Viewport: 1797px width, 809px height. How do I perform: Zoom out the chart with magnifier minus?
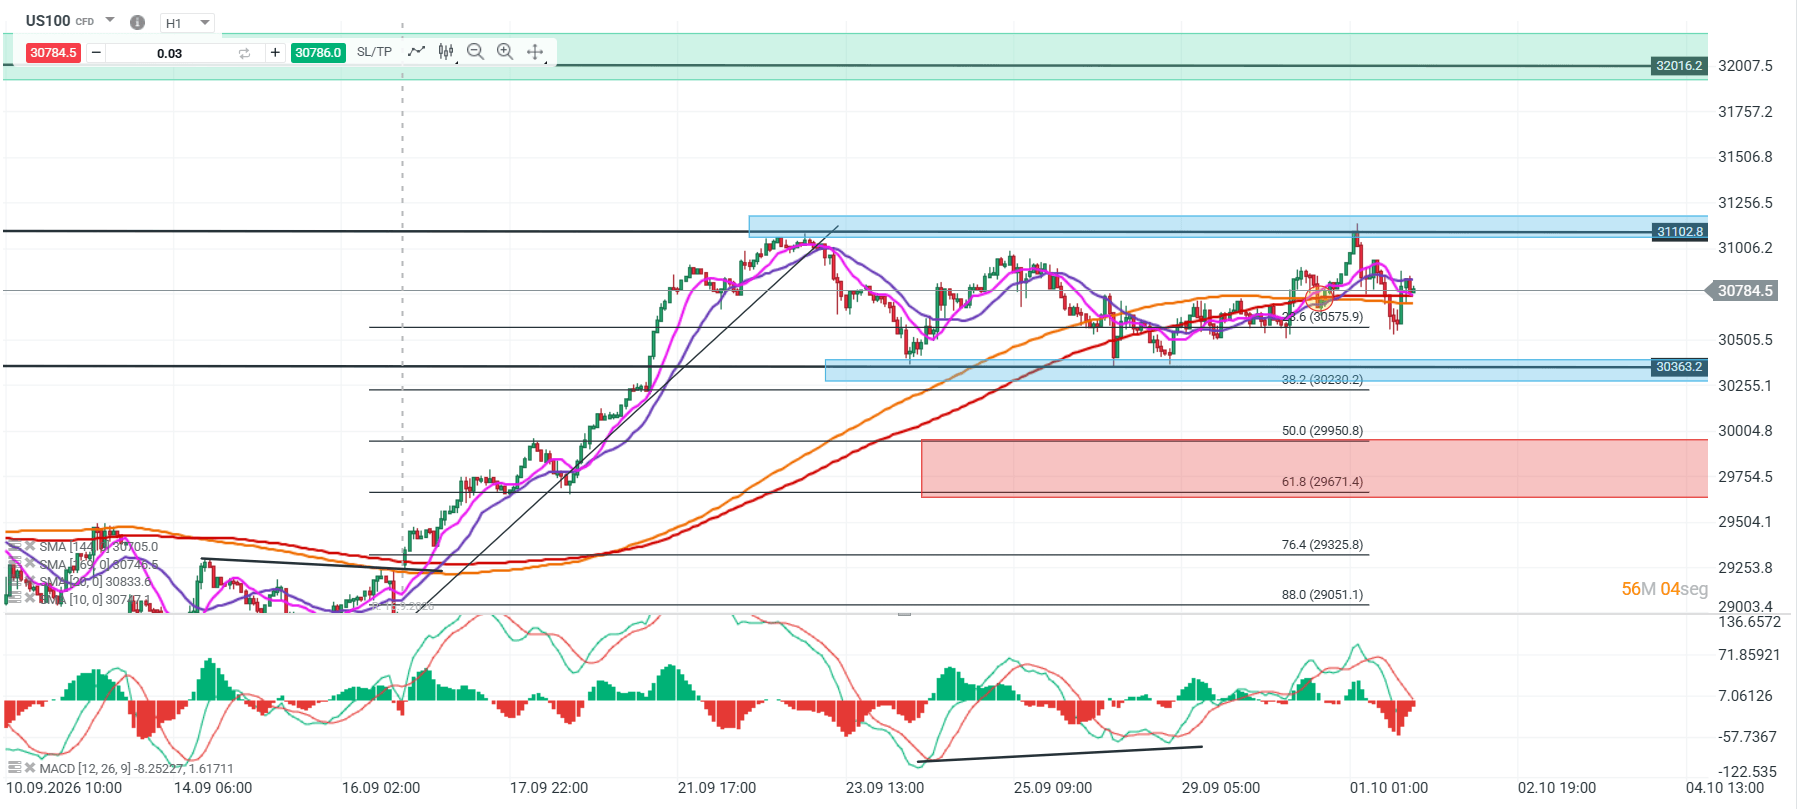[x=475, y=52]
